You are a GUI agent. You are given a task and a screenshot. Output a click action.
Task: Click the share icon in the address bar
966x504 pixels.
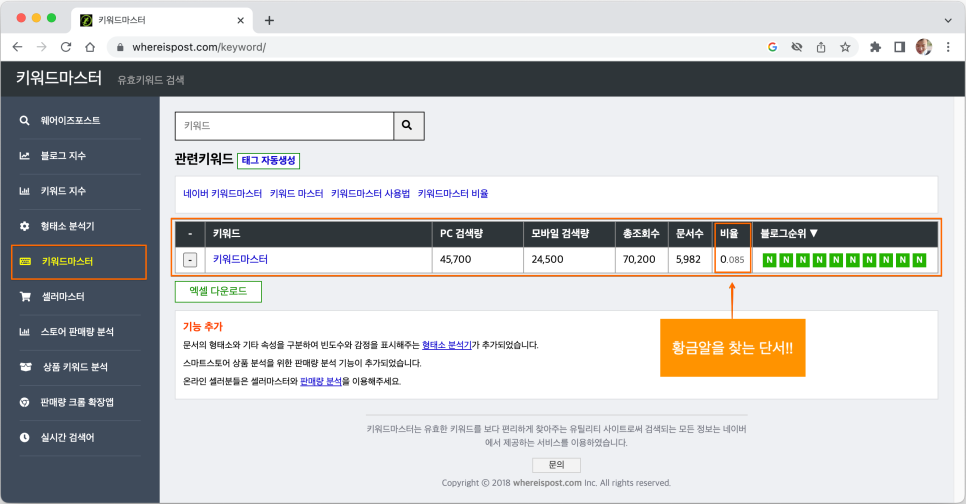click(821, 47)
